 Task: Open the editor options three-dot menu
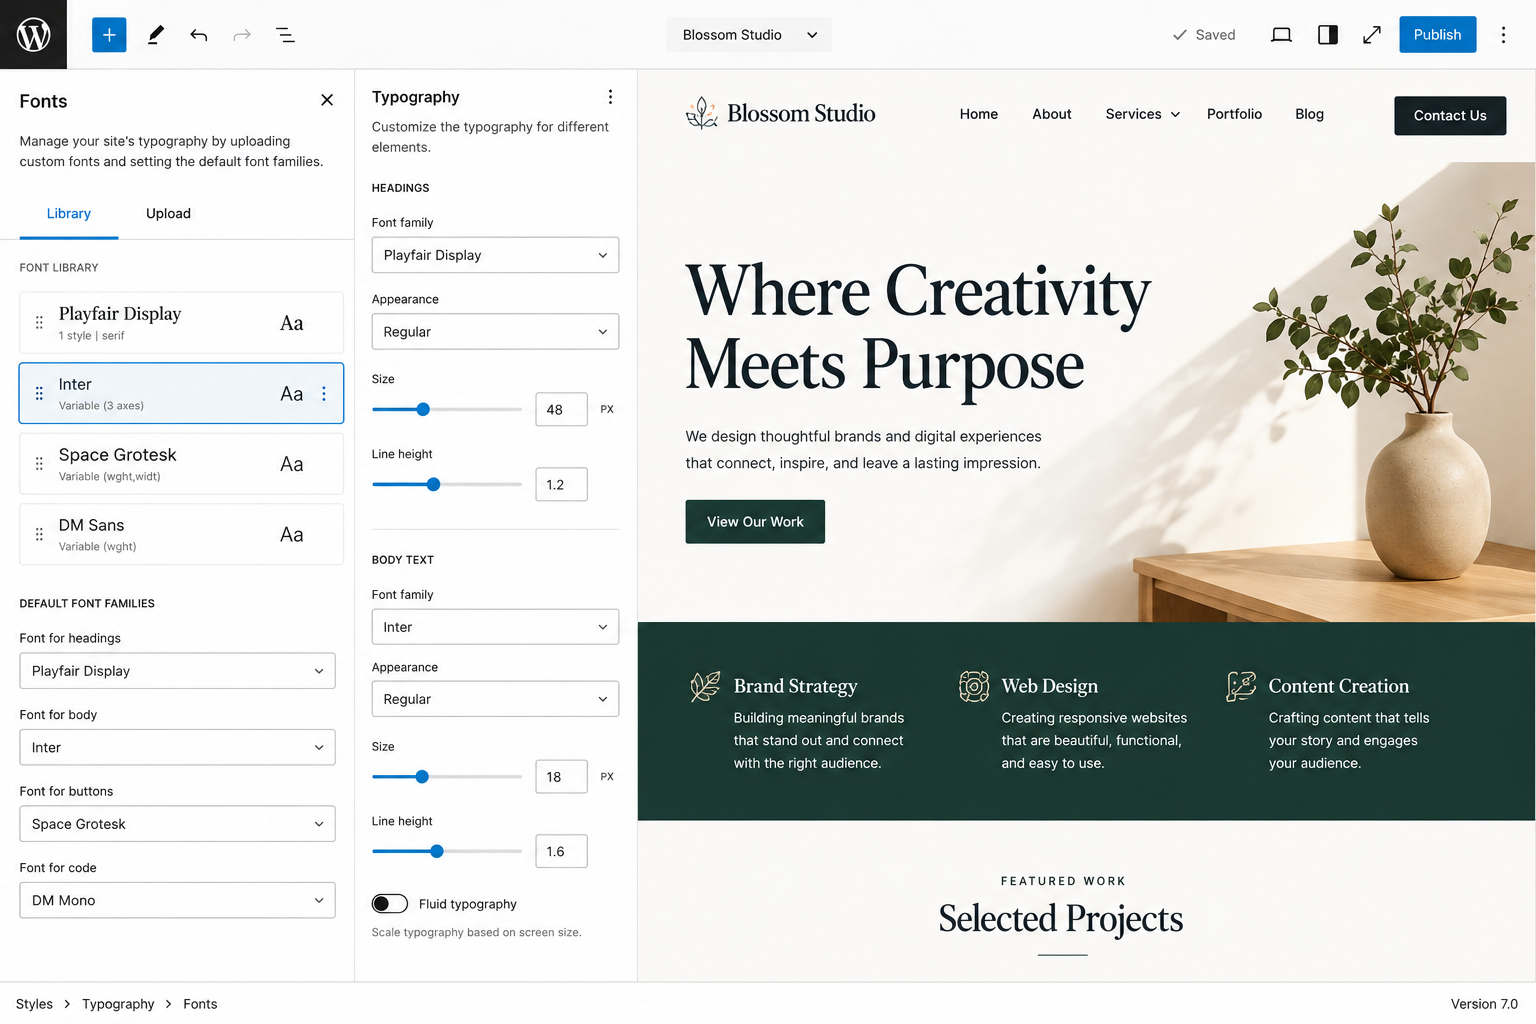1503,35
